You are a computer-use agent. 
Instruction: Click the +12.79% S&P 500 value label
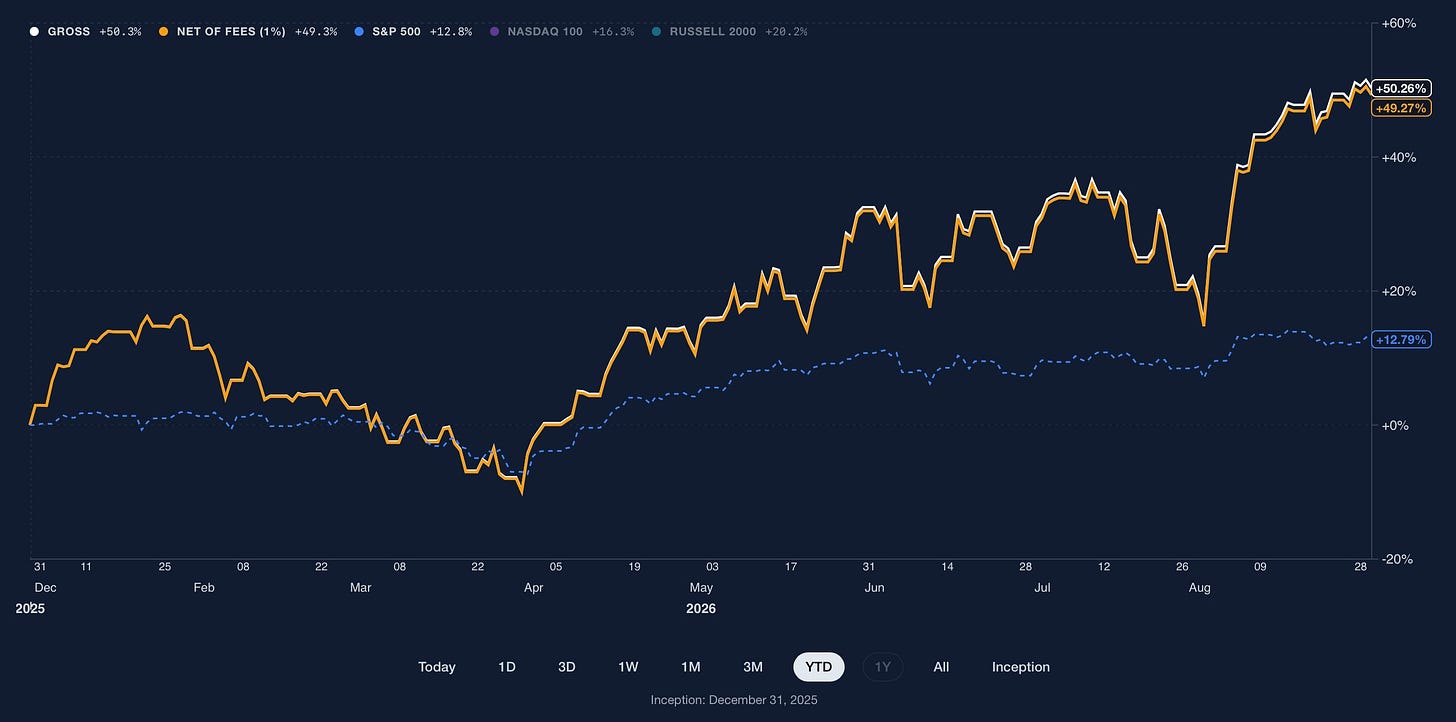click(1401, 340)
